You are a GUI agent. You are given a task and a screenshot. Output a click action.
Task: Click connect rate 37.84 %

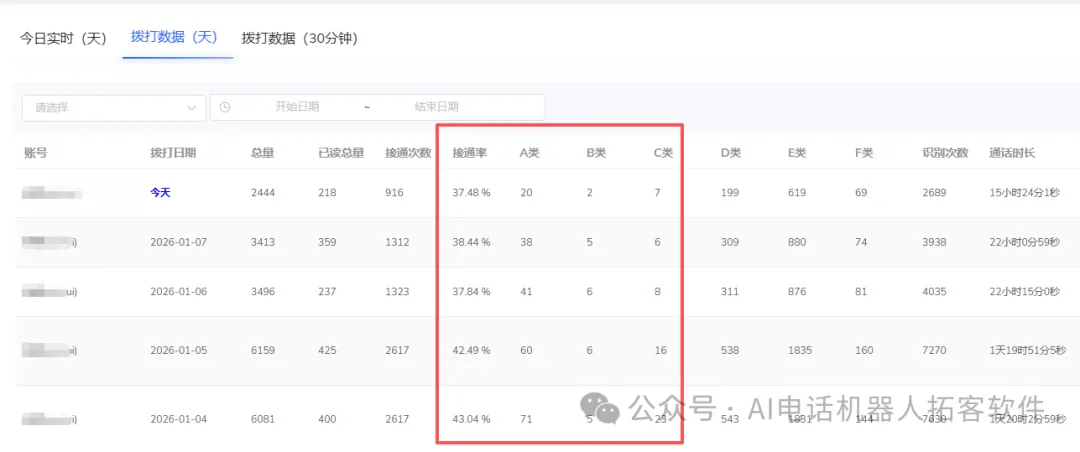pyautogui.click(x=471, y=292)
